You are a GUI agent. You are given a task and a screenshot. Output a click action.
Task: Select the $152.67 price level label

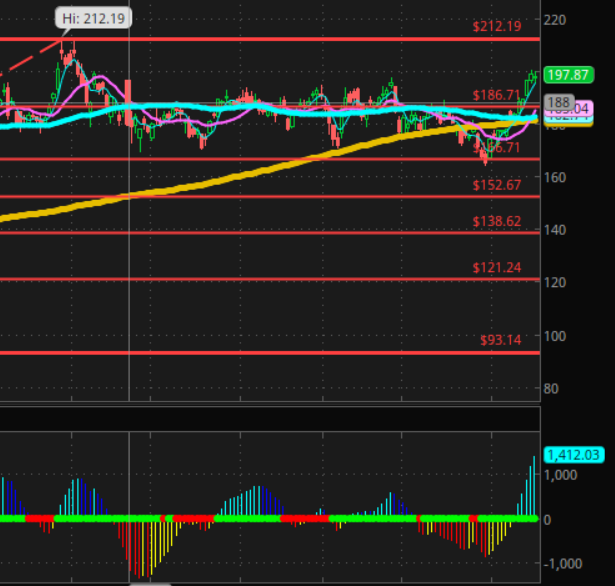click(x=497, y=185)
